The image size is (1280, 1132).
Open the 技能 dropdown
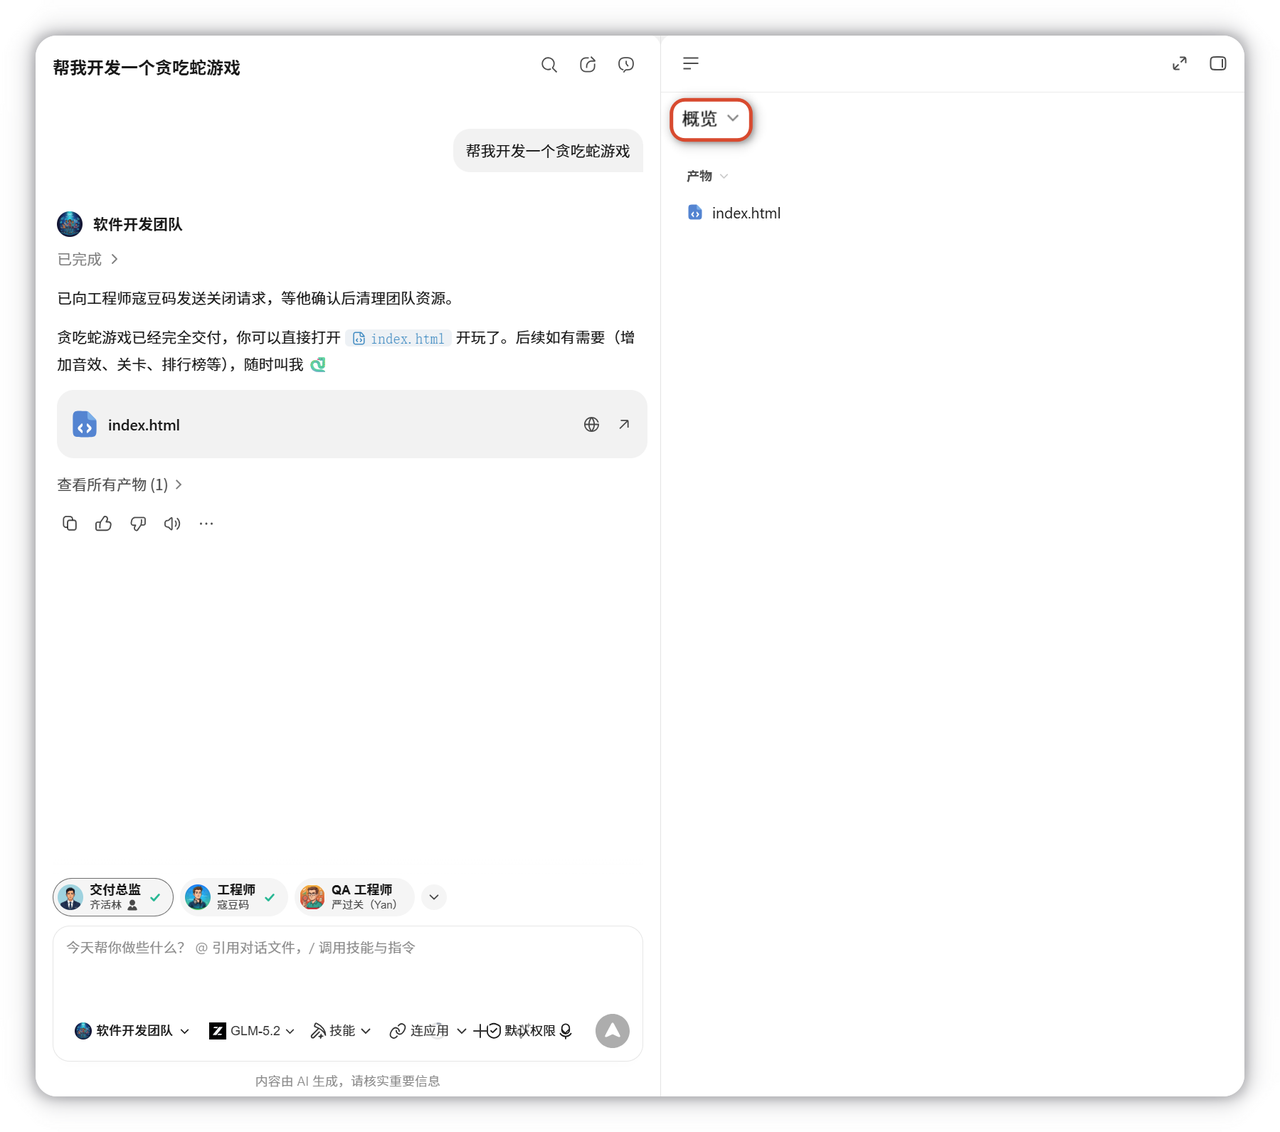[341, 1031]
